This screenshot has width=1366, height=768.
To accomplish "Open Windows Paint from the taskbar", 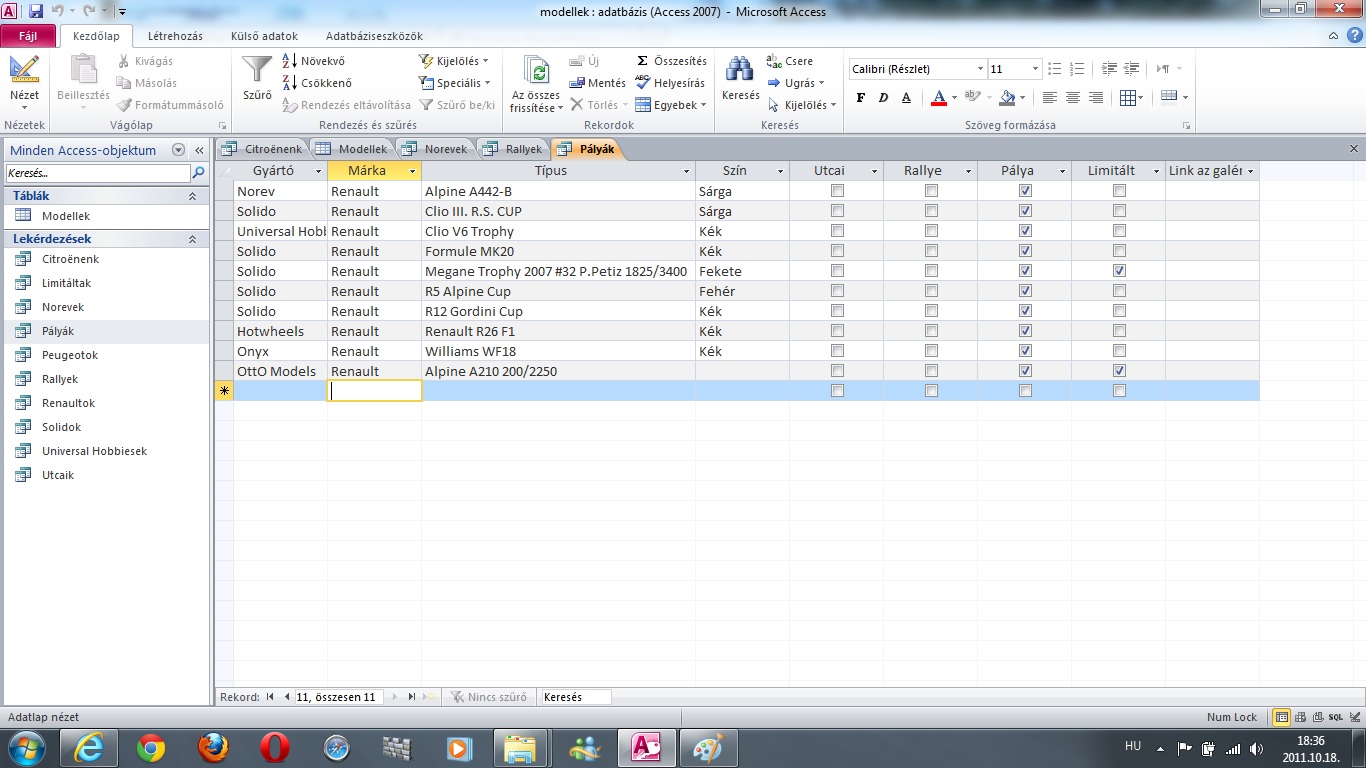I will 708,747.
